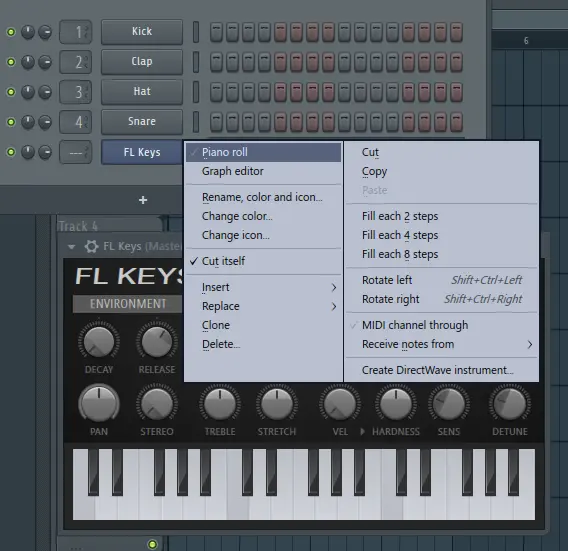Click the FL Keys channel button
The height and width of the screenshot is (551, 568).
click(x=142, y=152)
